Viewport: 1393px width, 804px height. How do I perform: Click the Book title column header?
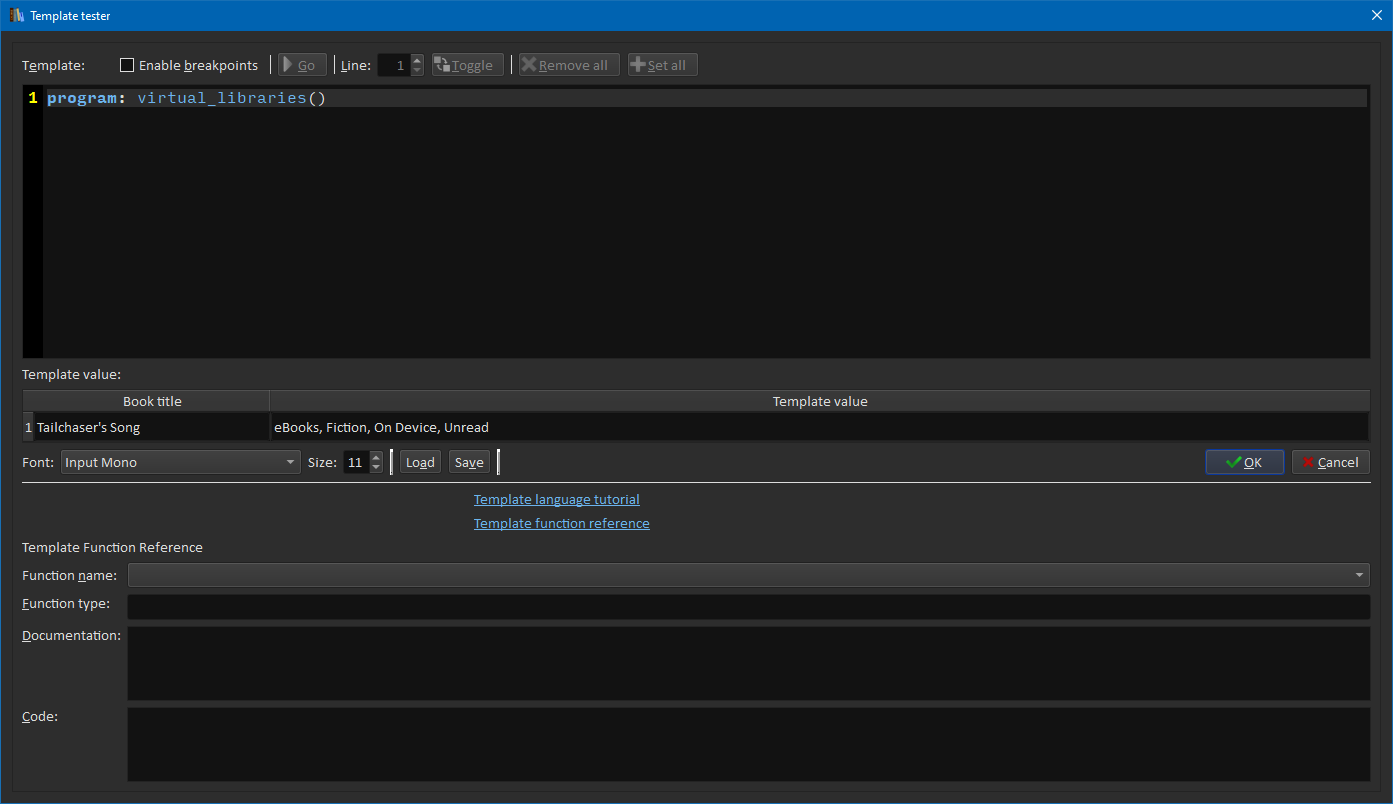152,401
